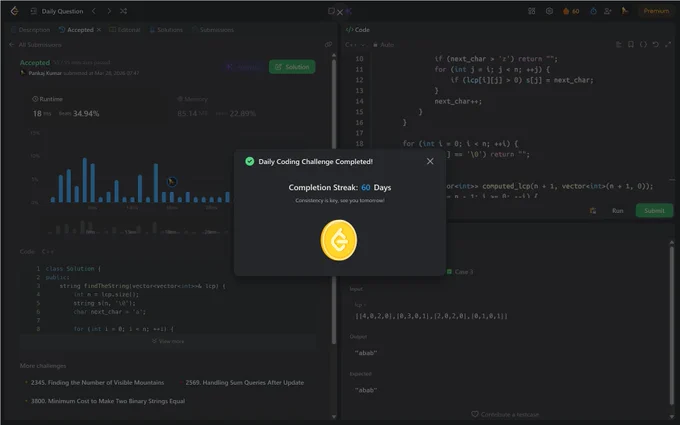Click code editor line number 14
The height and width of the screenshot is (425, 680).
(360, 101)
